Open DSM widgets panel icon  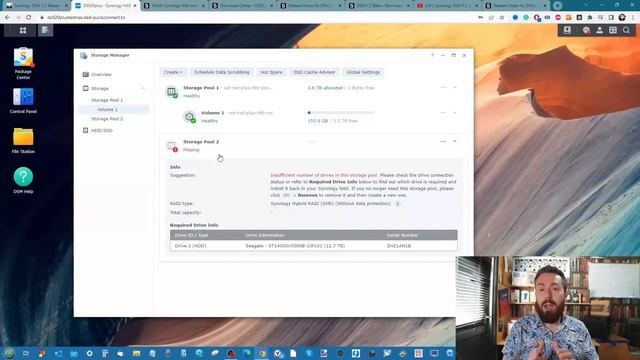coord(613,30)
